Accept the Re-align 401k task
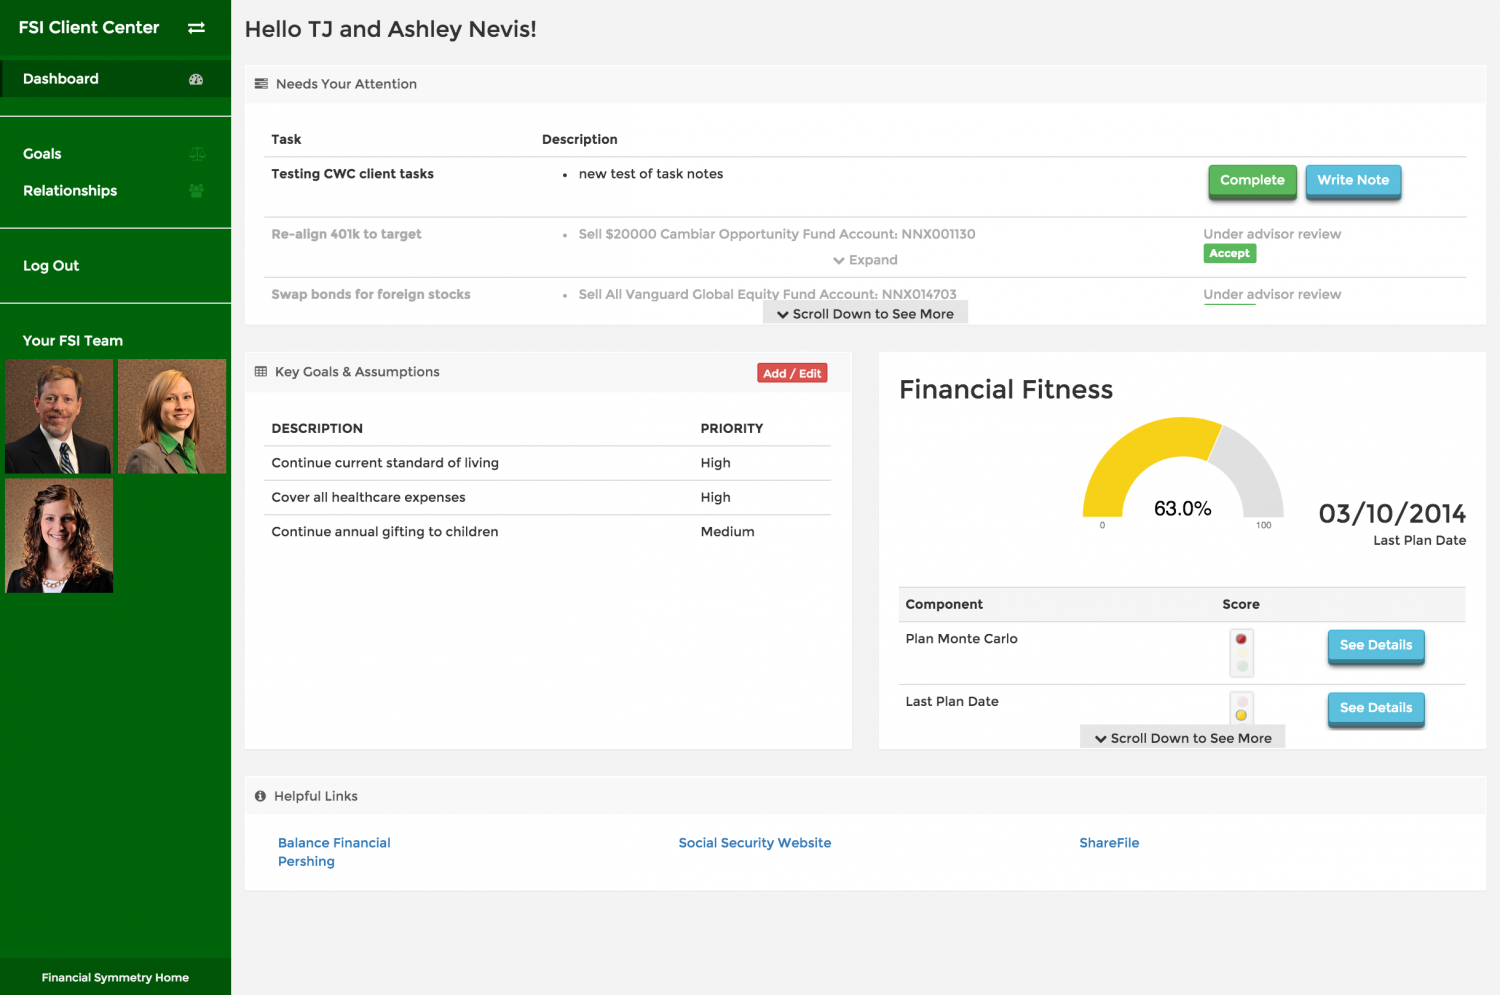 pyautogui.click(x=1229, y=254)
